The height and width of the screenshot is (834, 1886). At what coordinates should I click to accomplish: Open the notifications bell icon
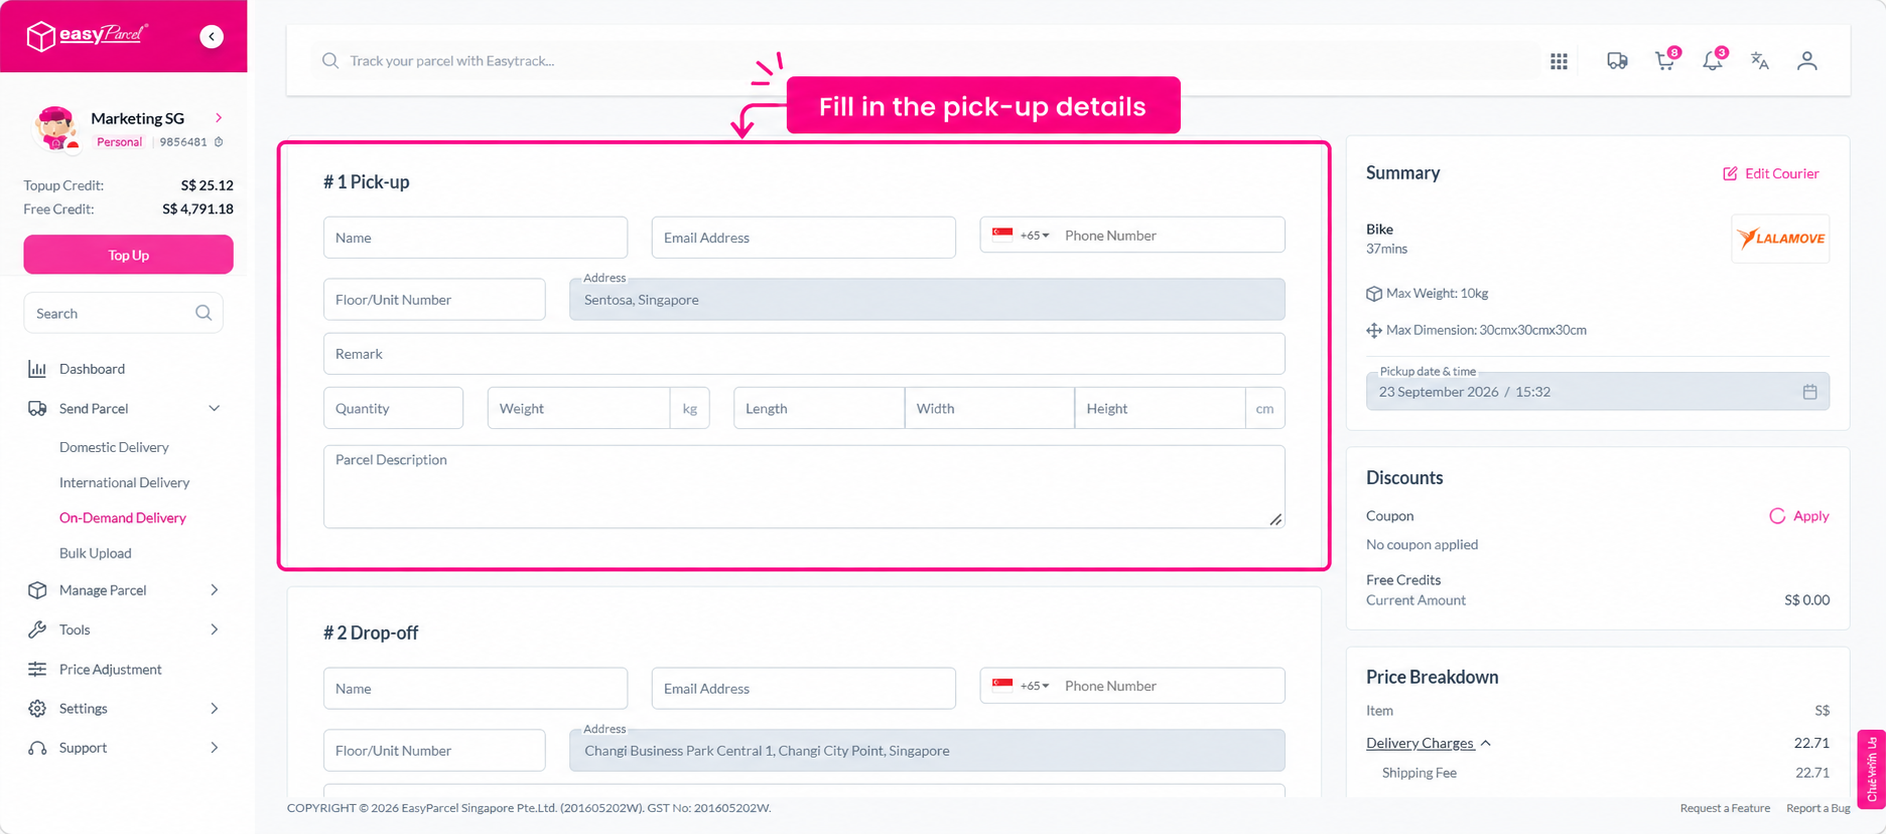[x=1713, y=60]
